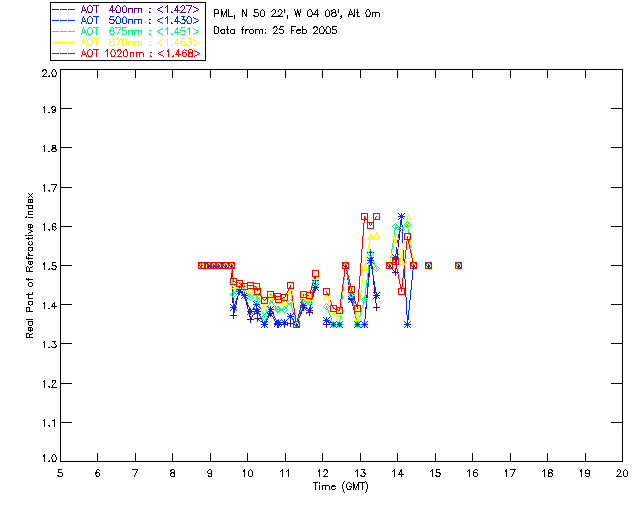
Task: Click the yellow 870nm triangle near time 13.4
Action: [376, 236]
